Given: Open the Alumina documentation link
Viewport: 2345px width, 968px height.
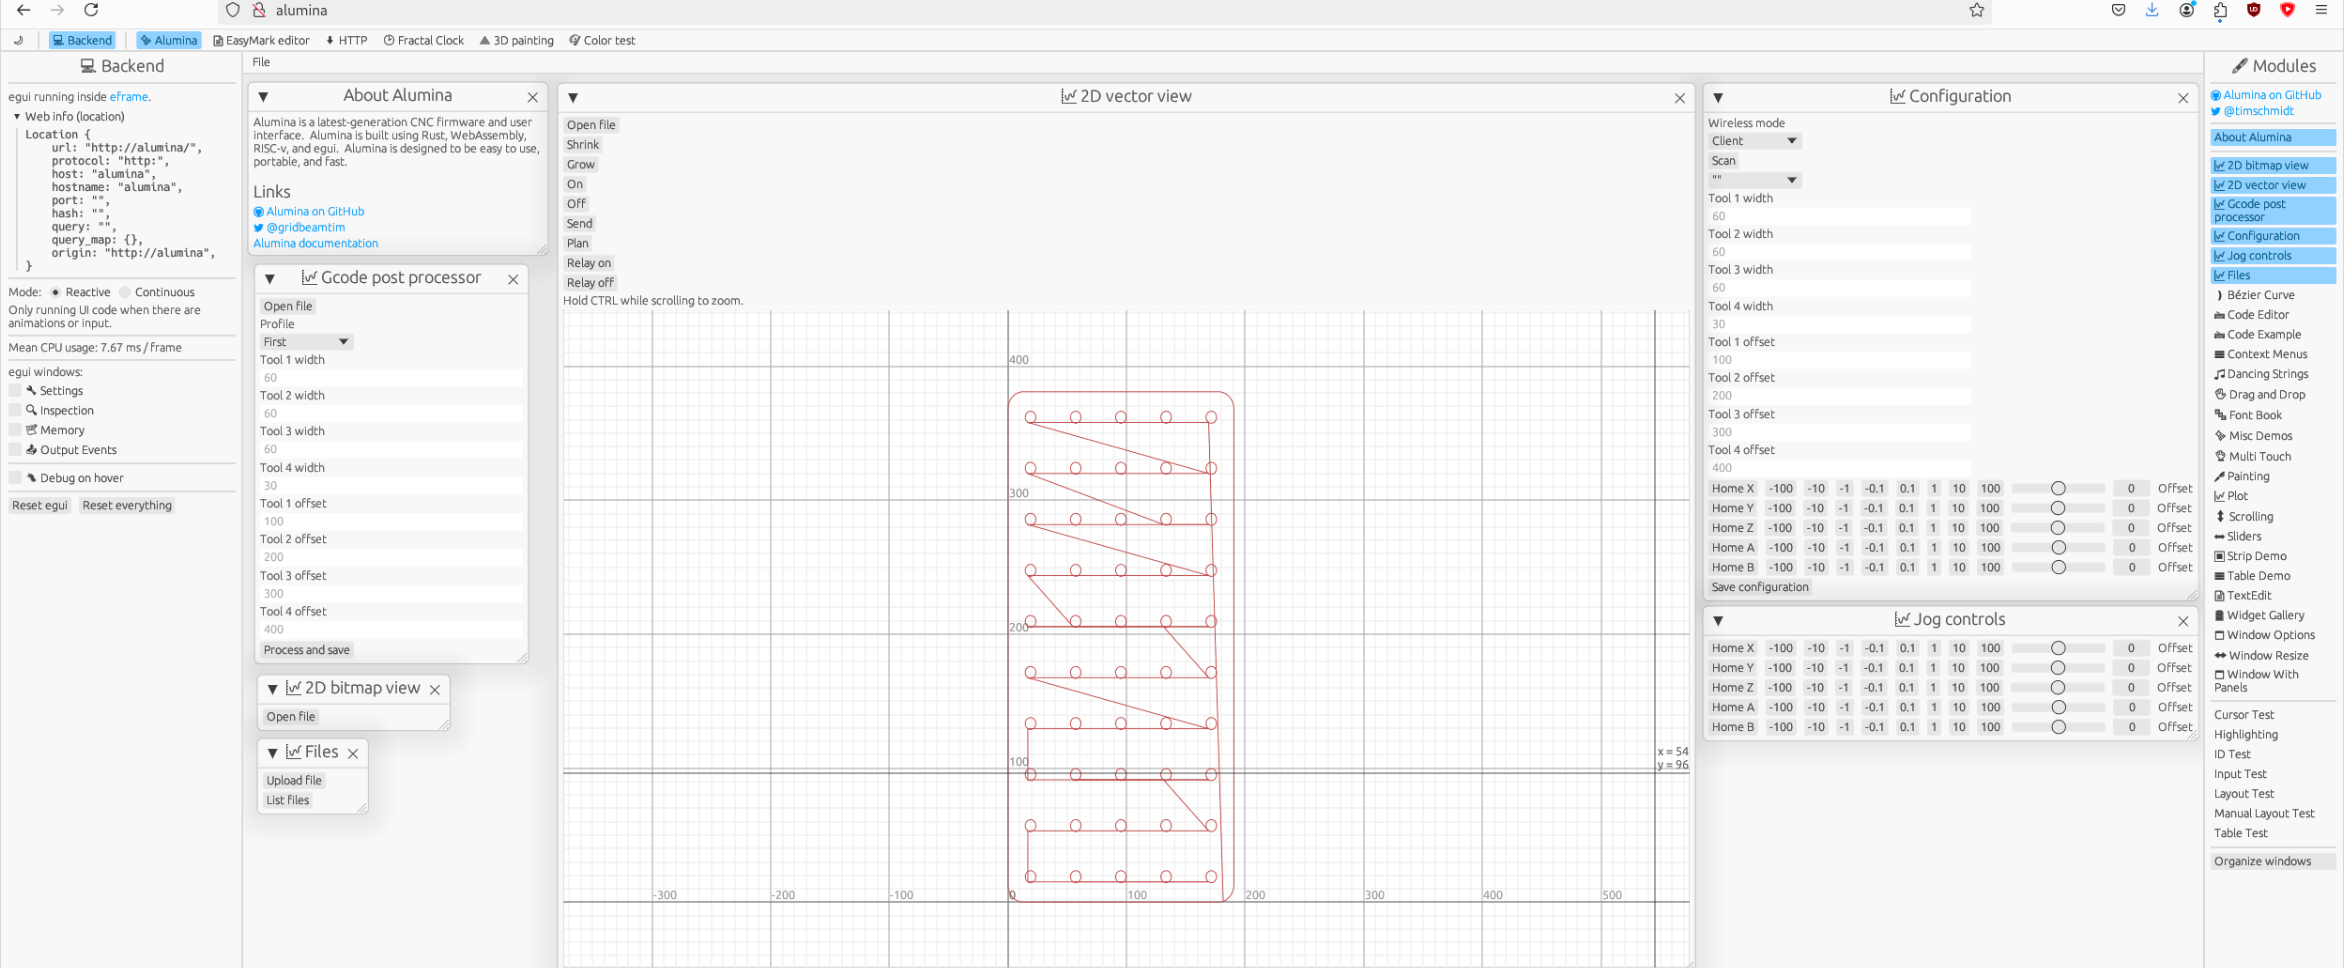Looking at the screenshot, I should click(x=315, y=243).
